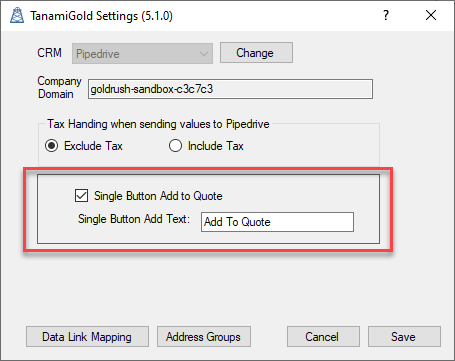Image resolution: width=455 pixels, height=361 pixels.
Task: Open Data Link Mapping
Action: click(x=87, y=337)
